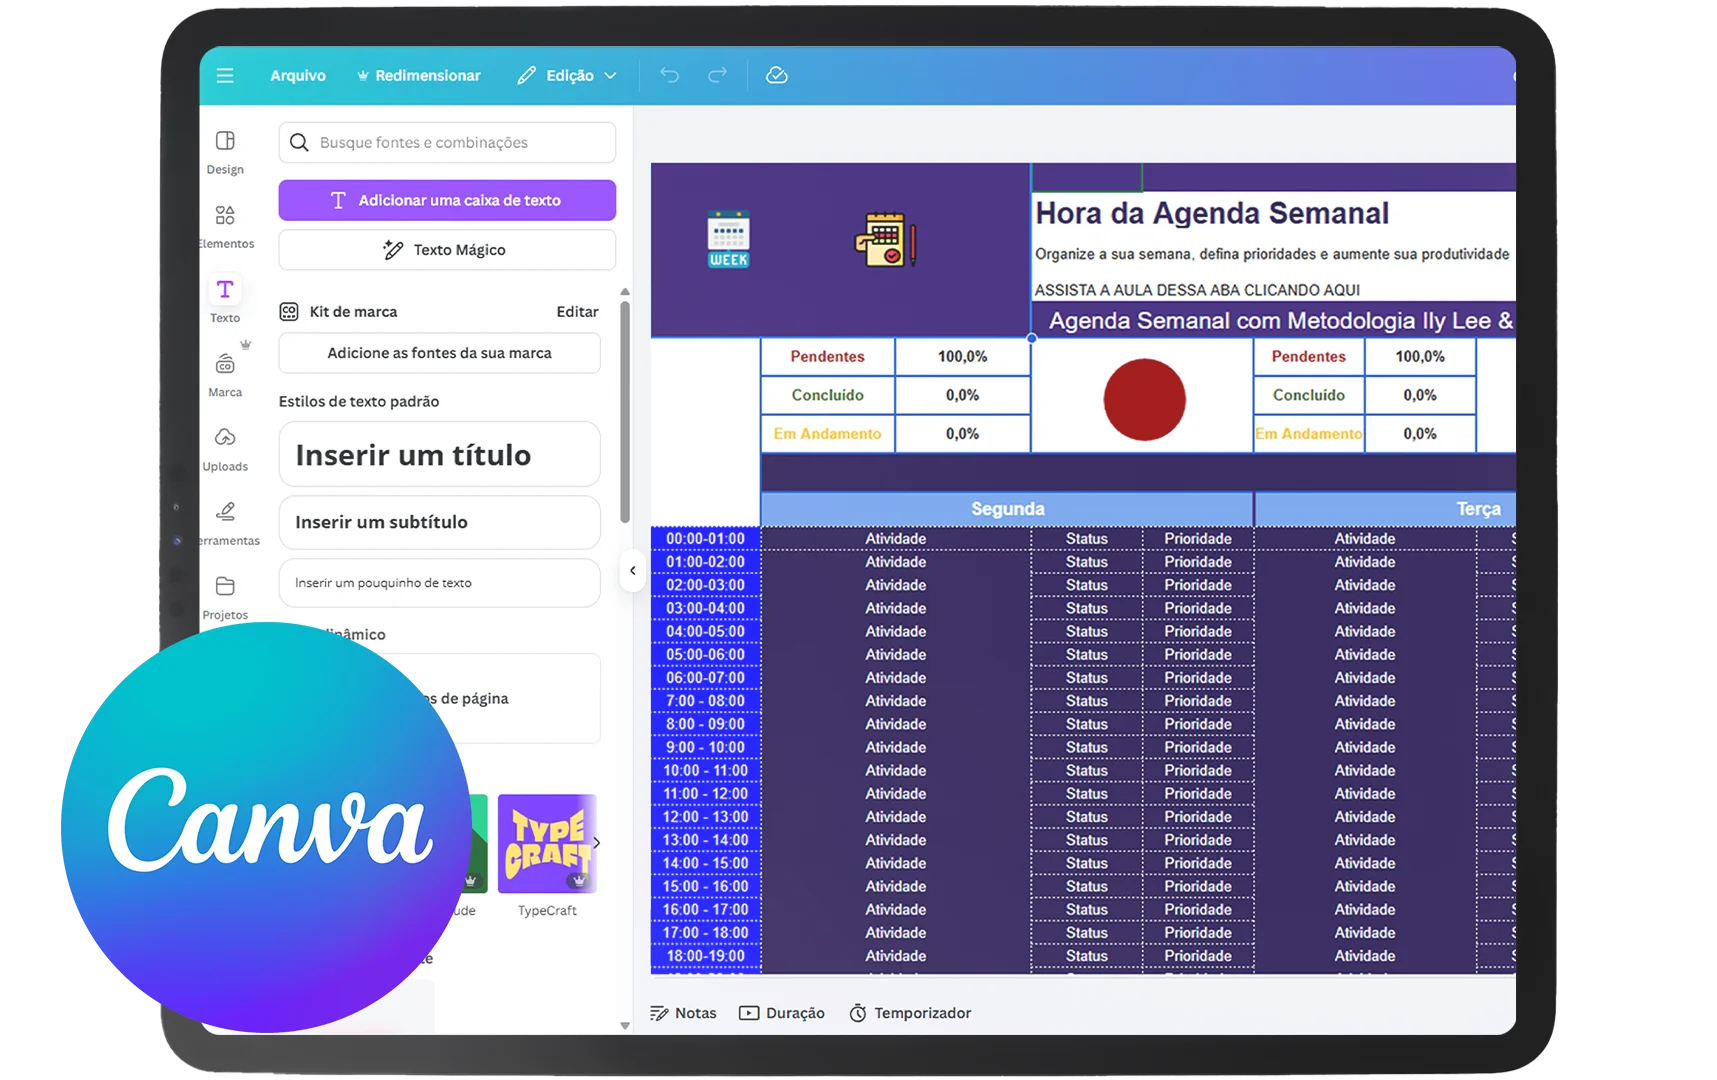Select the TypeCraft app thumbnail
This screenshot has height=1080, width=1717.
pyautogui.click(x=547, y=844)
